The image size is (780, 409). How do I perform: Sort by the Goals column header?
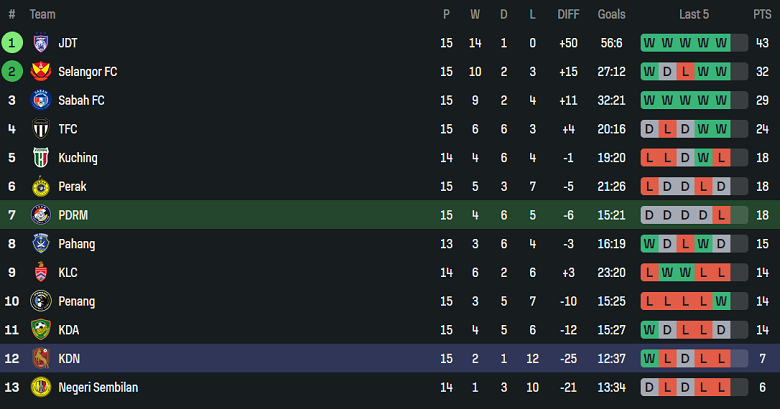pyautogui.click(x=611, y=14)
